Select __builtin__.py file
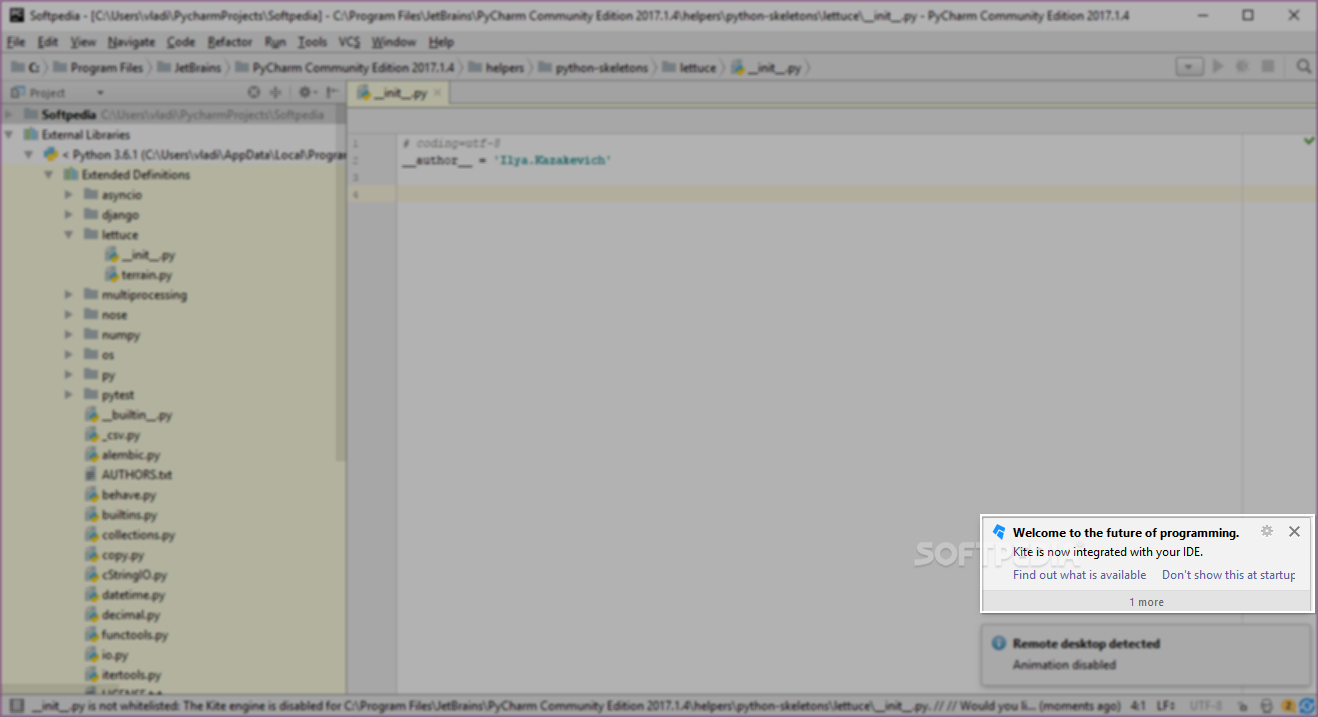 129,415
